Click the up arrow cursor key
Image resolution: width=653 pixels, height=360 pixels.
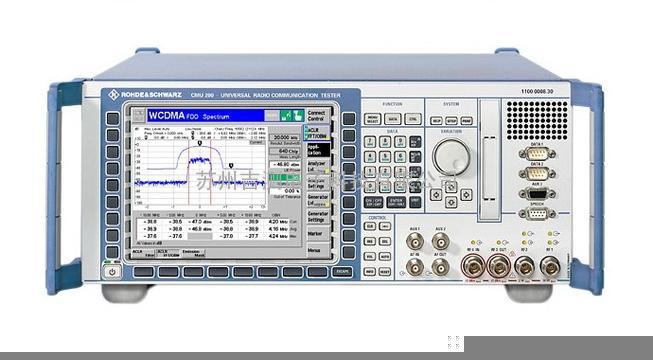click(451, 187)
